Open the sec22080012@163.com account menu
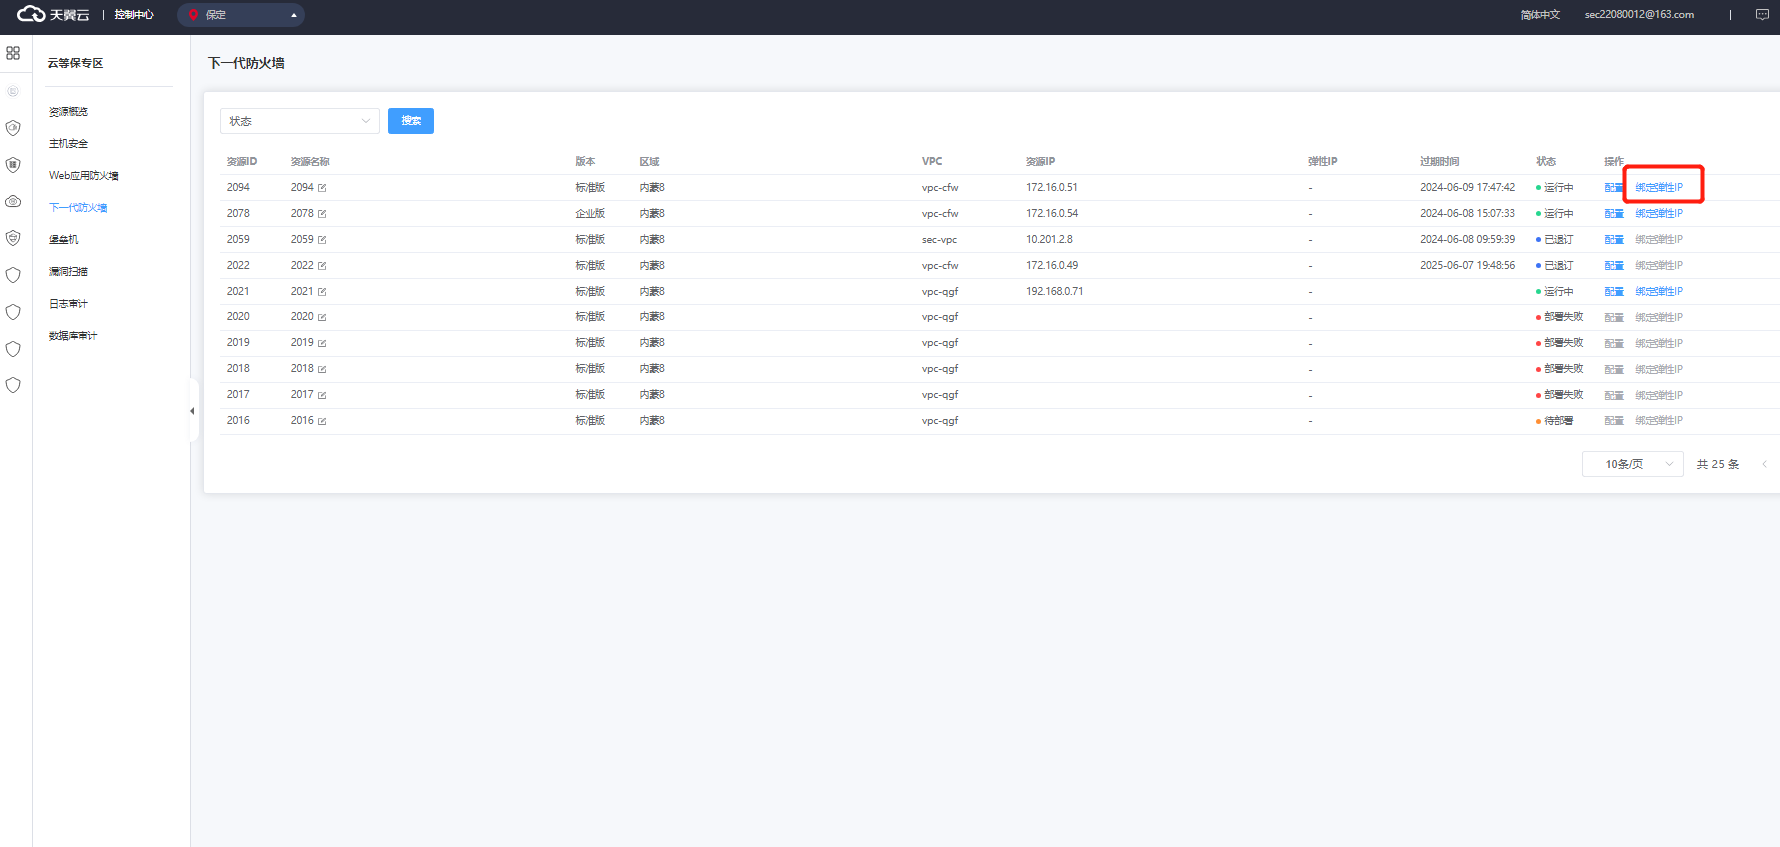This screenshot has width=1780, height=847. point(1639,15)
